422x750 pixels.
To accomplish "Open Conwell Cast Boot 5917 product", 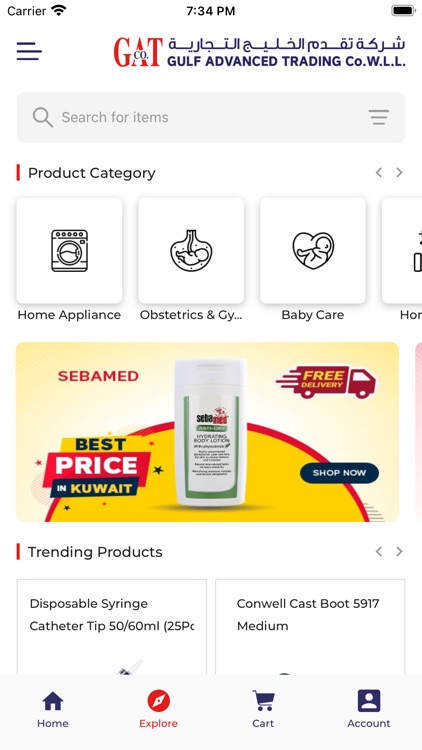I will click(310, 627).
